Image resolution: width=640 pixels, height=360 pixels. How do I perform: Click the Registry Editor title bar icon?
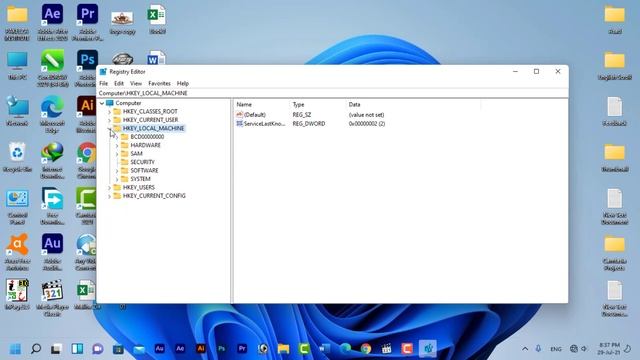[x=103, y=72]
